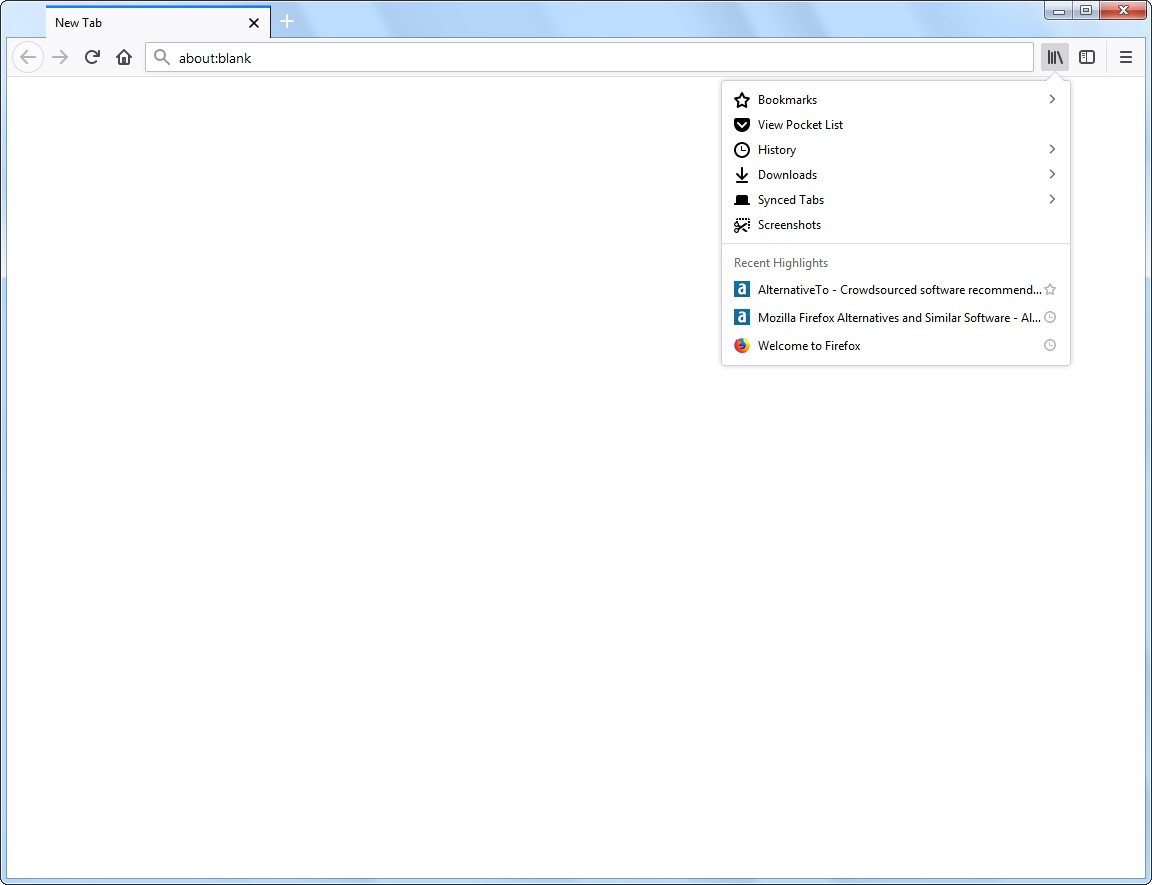Expand the History submenu chevron
1152x885 pixels.
coord(1052,149)
